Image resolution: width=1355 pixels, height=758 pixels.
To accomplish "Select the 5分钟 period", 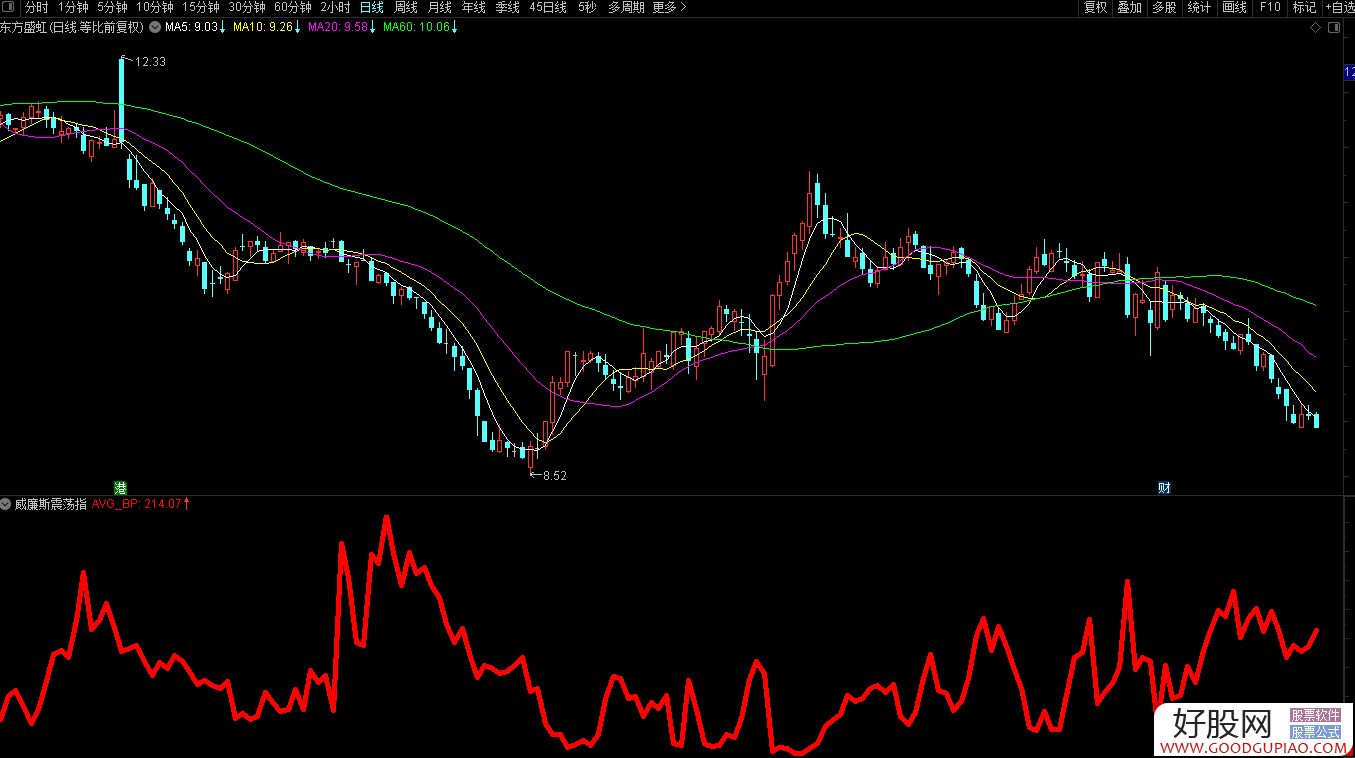I will click(x=112, y=7).
